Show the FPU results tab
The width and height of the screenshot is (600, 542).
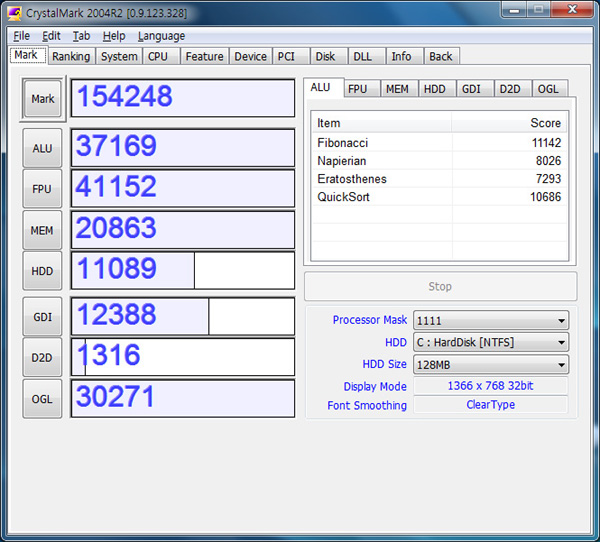click(358, 89)
